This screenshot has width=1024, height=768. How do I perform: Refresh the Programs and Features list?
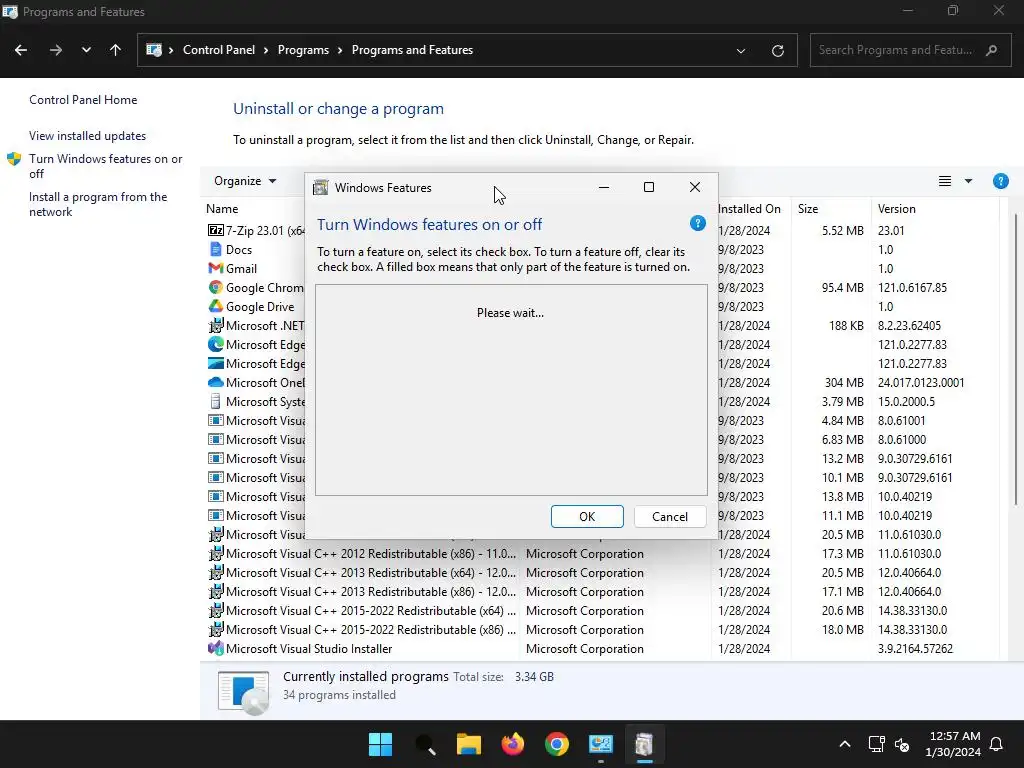tap(777, 51)
